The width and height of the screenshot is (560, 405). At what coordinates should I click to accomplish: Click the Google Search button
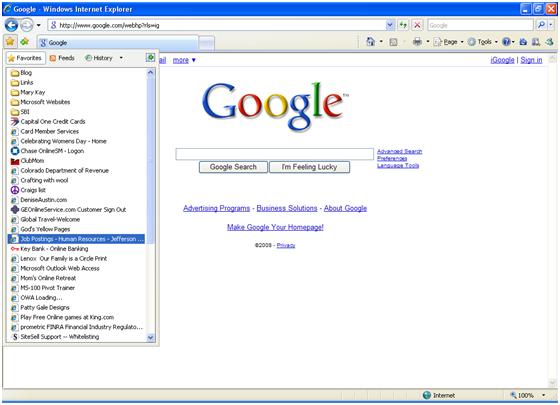233,167
